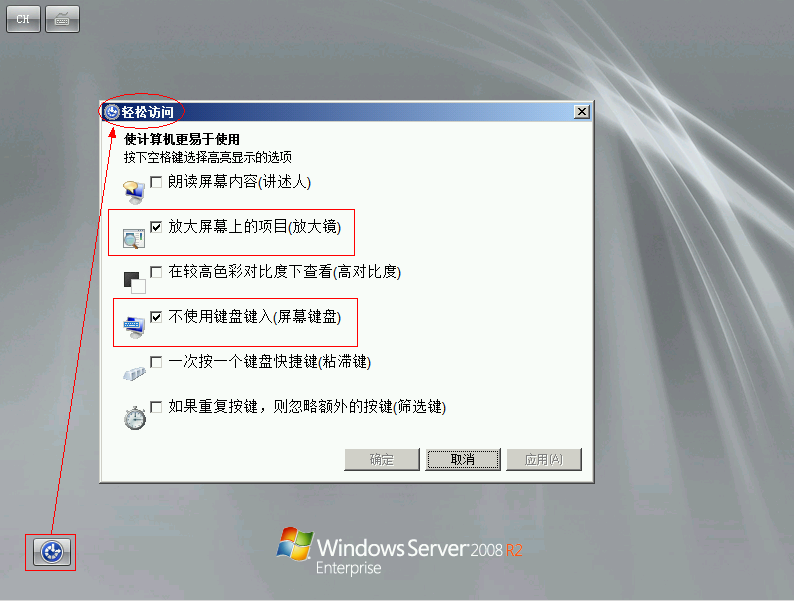This screenshot has width=794, height=601.
Task: Click the Narrator speech bubble icon
Action: (x=134, y=192)
